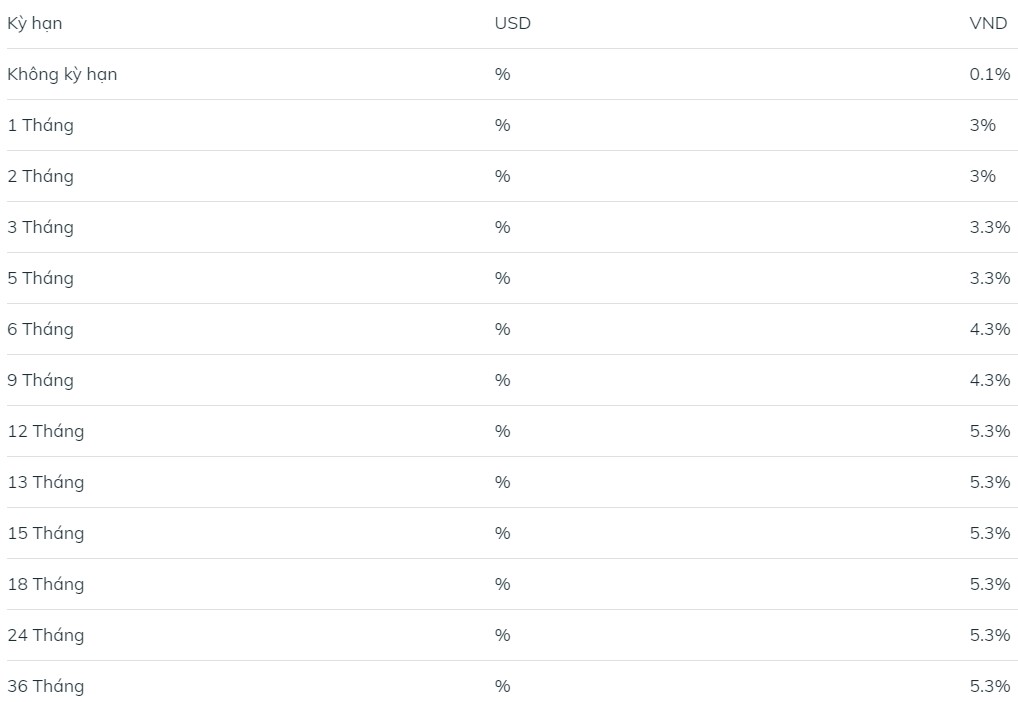
Task: Click VND rate for 36 Tháng
Action: coord(989,686)
